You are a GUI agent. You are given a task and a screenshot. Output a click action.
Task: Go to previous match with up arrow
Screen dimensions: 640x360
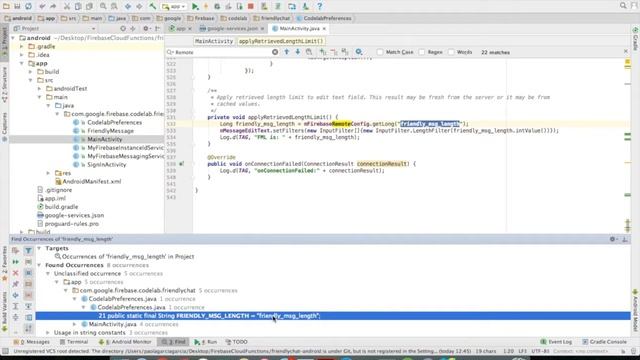287,52
